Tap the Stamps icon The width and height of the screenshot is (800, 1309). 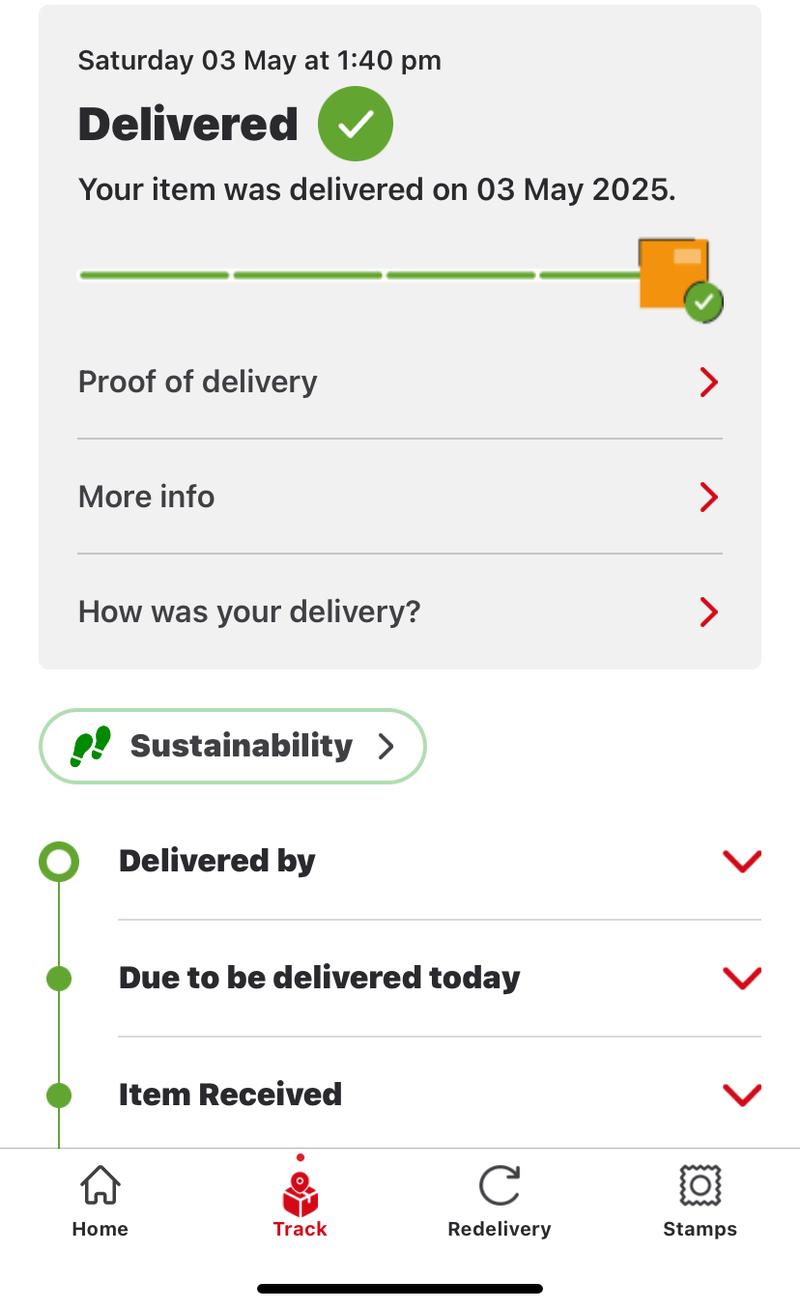coord(700,1186)
